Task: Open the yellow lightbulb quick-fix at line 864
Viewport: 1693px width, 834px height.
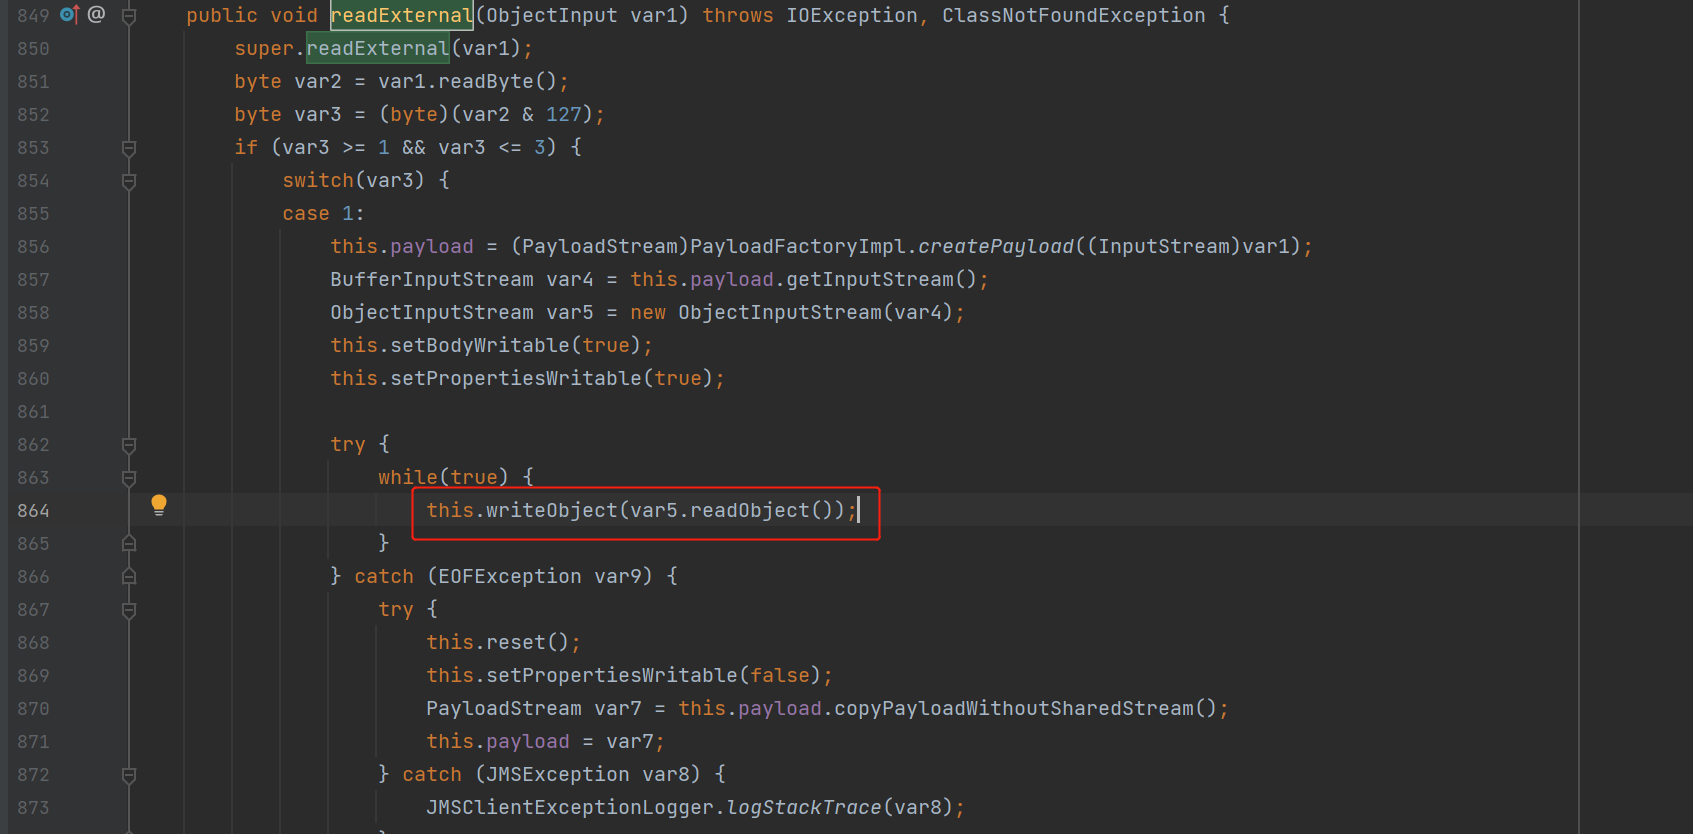Action: 159,505
